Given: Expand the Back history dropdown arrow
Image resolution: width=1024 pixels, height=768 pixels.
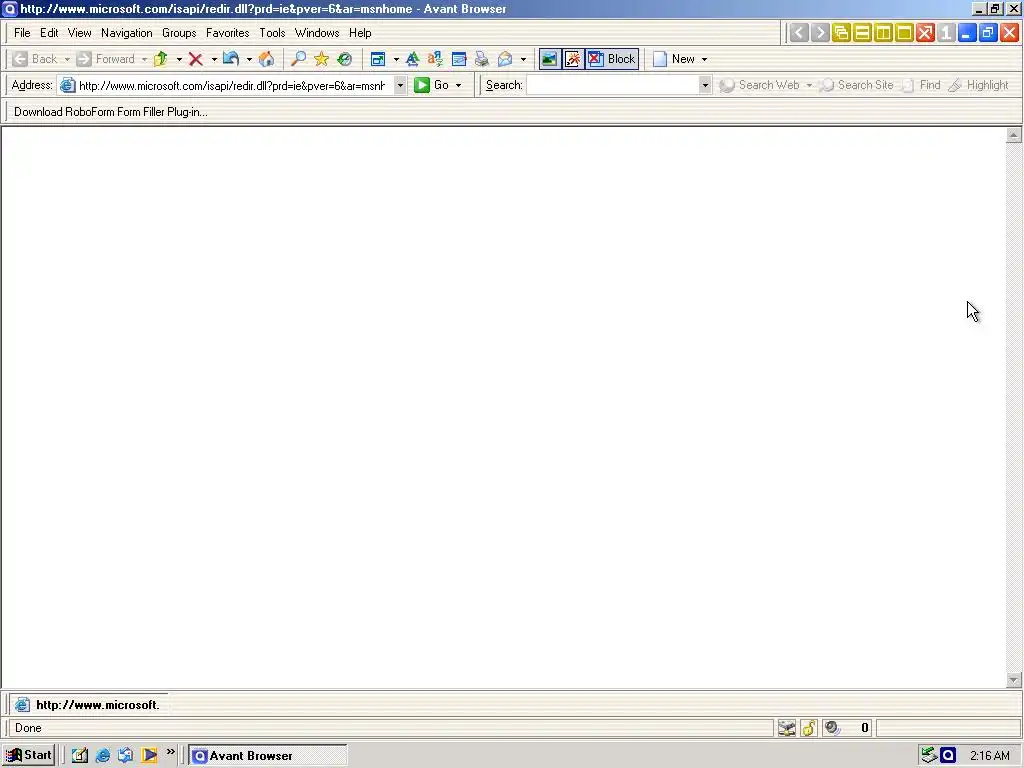Looking at the screenshot, I should (67, 59).
